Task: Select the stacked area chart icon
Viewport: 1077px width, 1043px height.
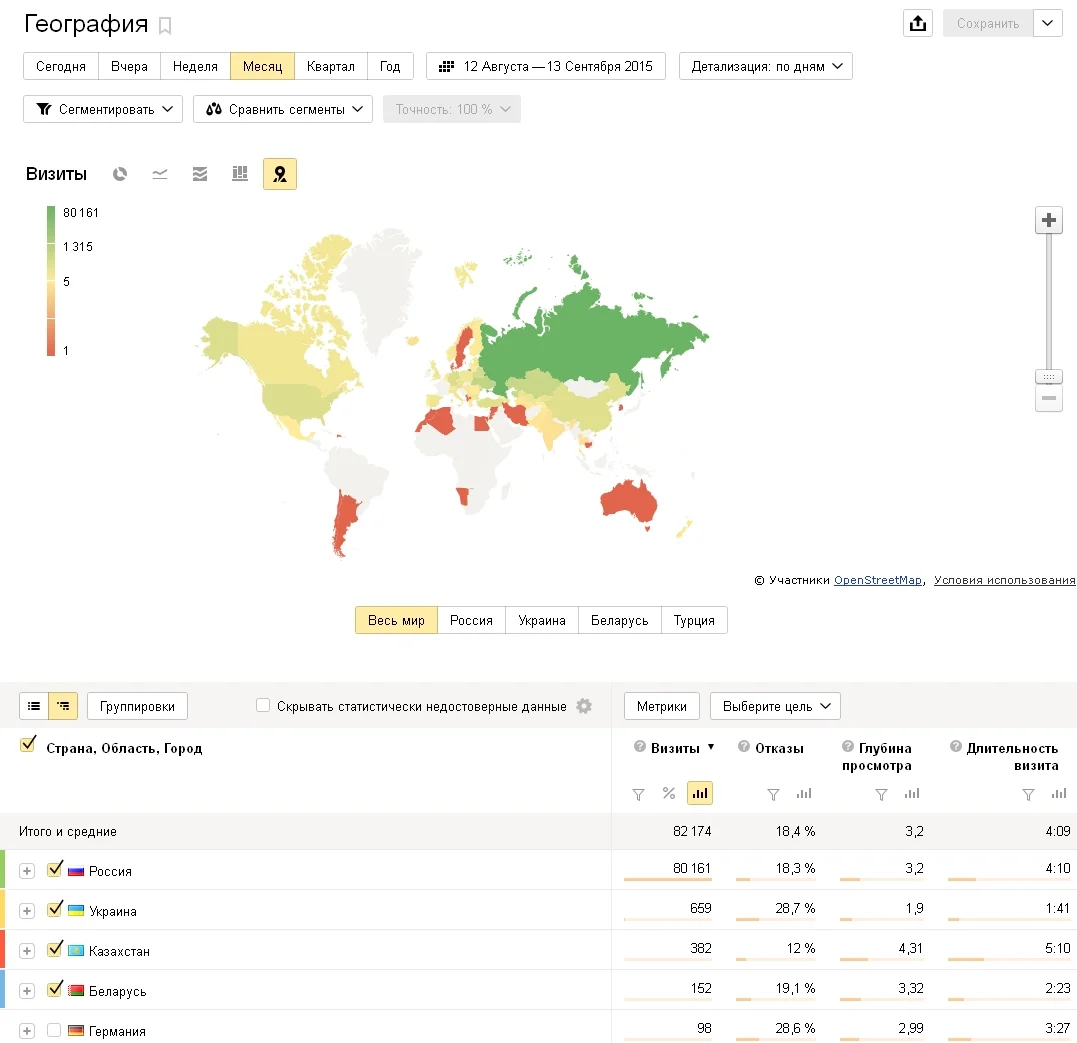Action: coord(200,174)
